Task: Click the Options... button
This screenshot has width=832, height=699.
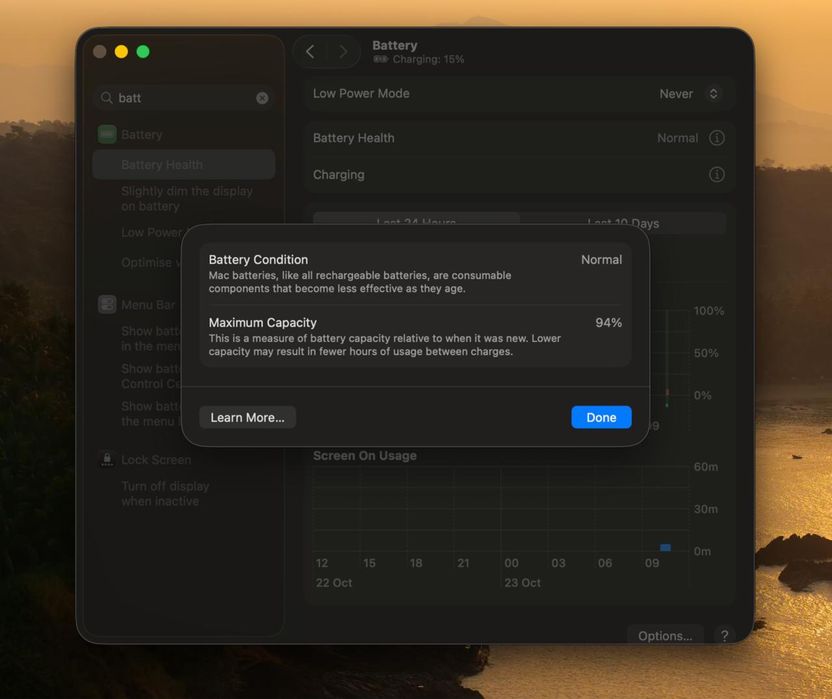Action: tap(665, 636)
